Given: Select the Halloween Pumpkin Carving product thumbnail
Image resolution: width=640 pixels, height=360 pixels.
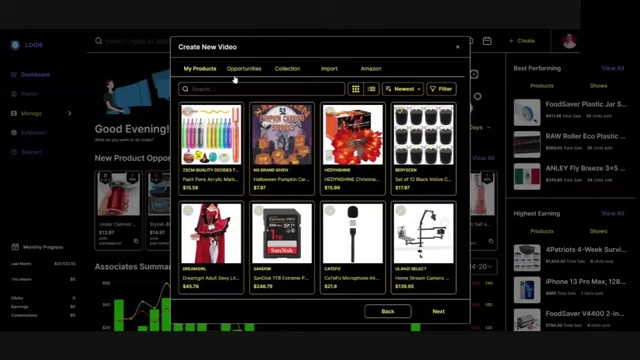Looking at the screenshot, I should tap(282, 135).
